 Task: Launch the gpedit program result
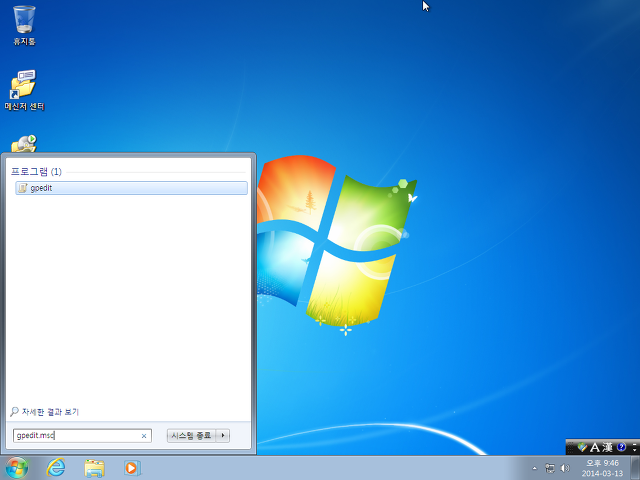coord(131,188)
